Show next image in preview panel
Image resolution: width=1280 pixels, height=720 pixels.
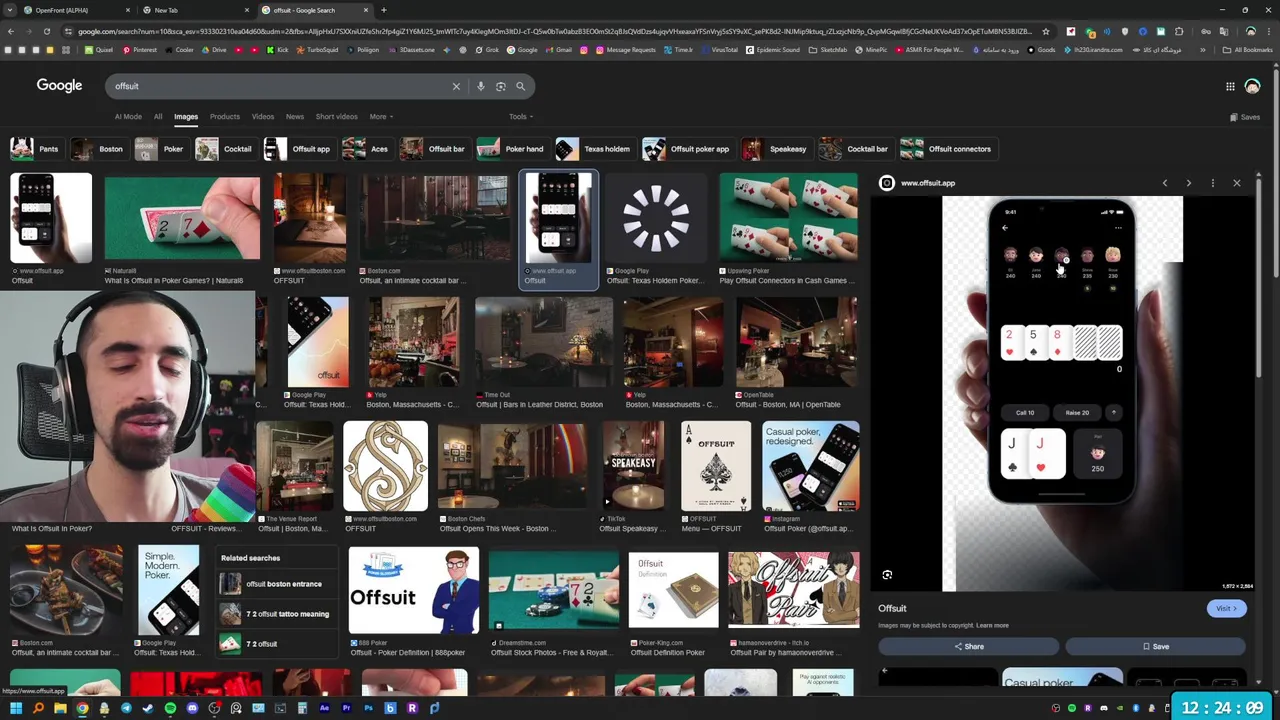tap(1188, 183)
